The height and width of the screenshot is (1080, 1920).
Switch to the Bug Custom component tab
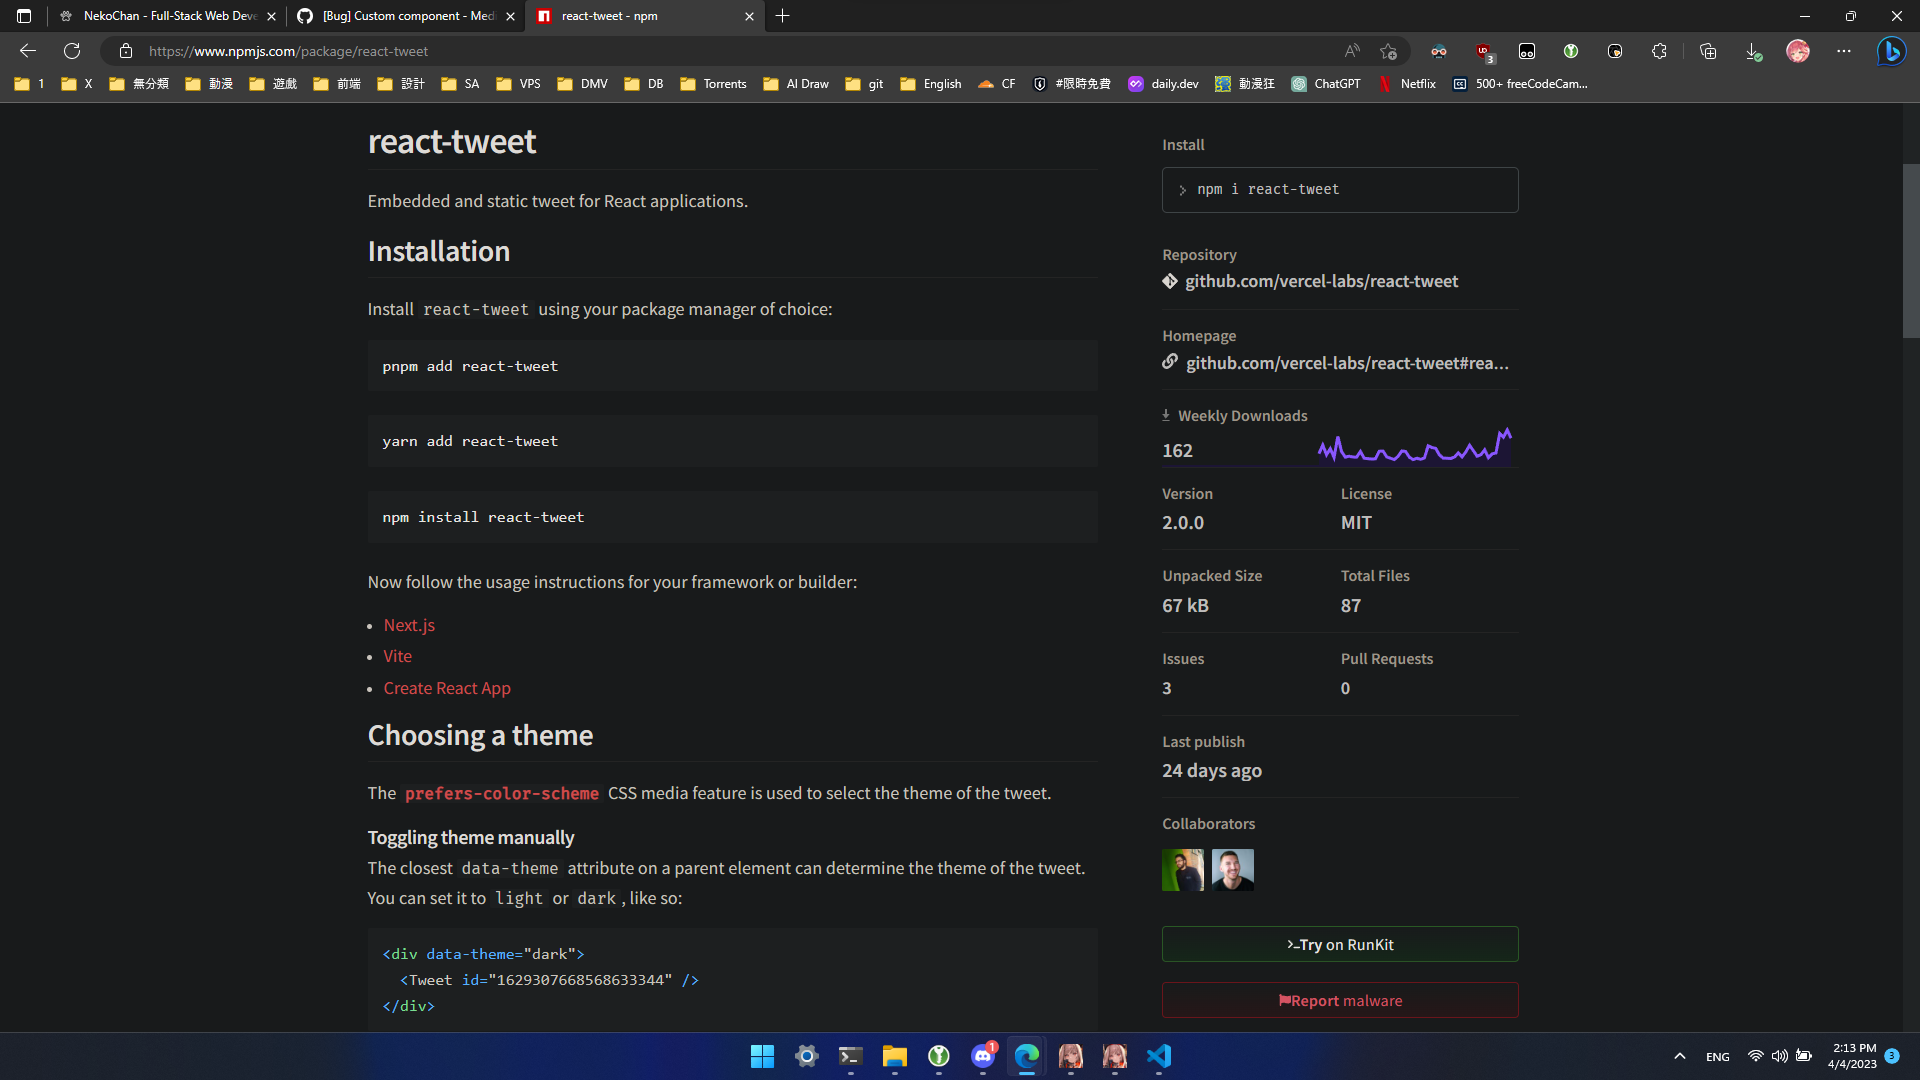[x=400, y=16]
